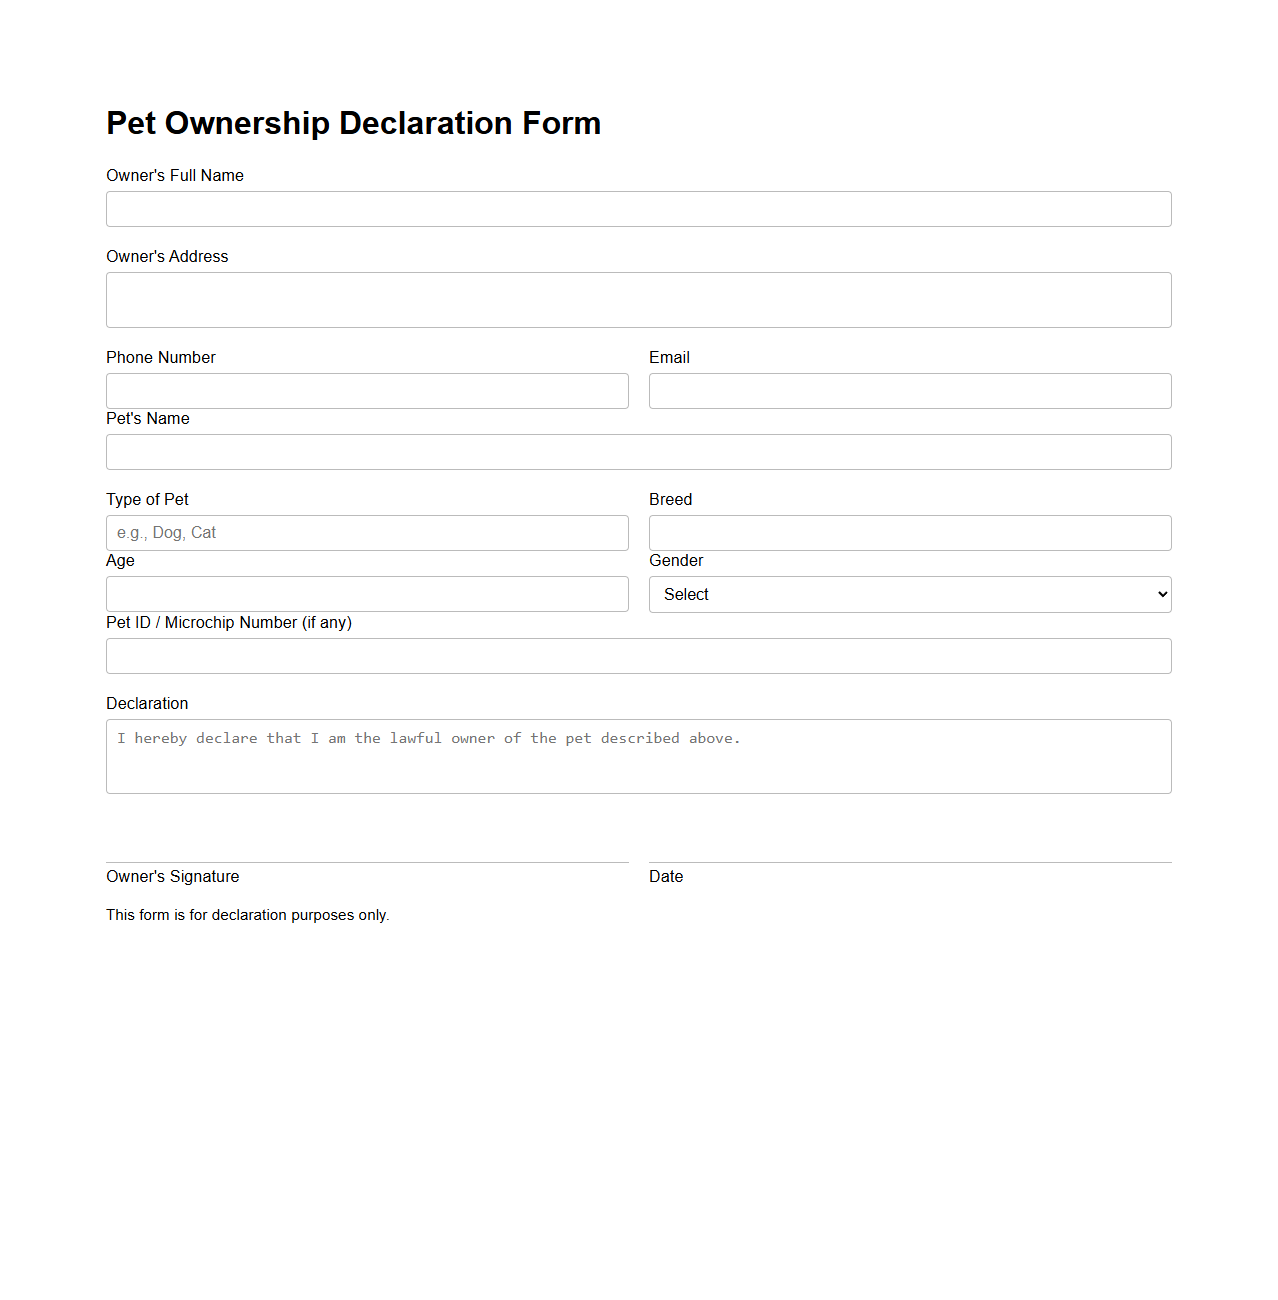Select the Phone Number field
This screenshot has height=1300, width=1278.
tap(367, 391)
